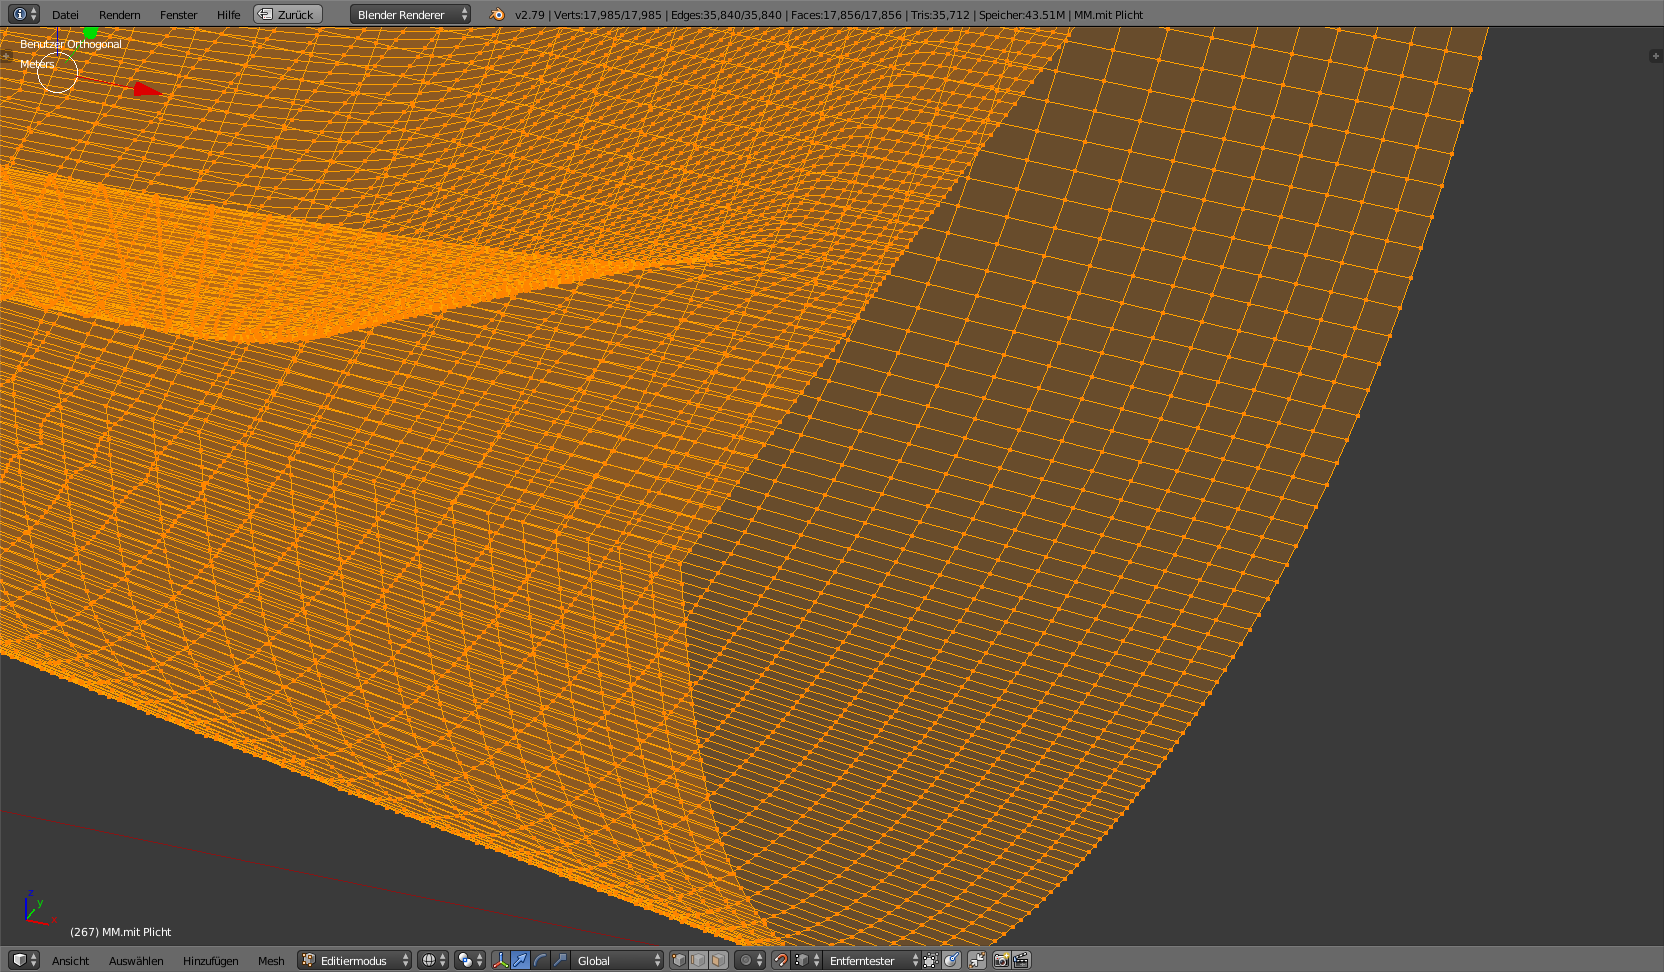The height and width of the screenshot is (972, 1664).
Task: Enable the scale manipulator icon
Action: [560, 960]
